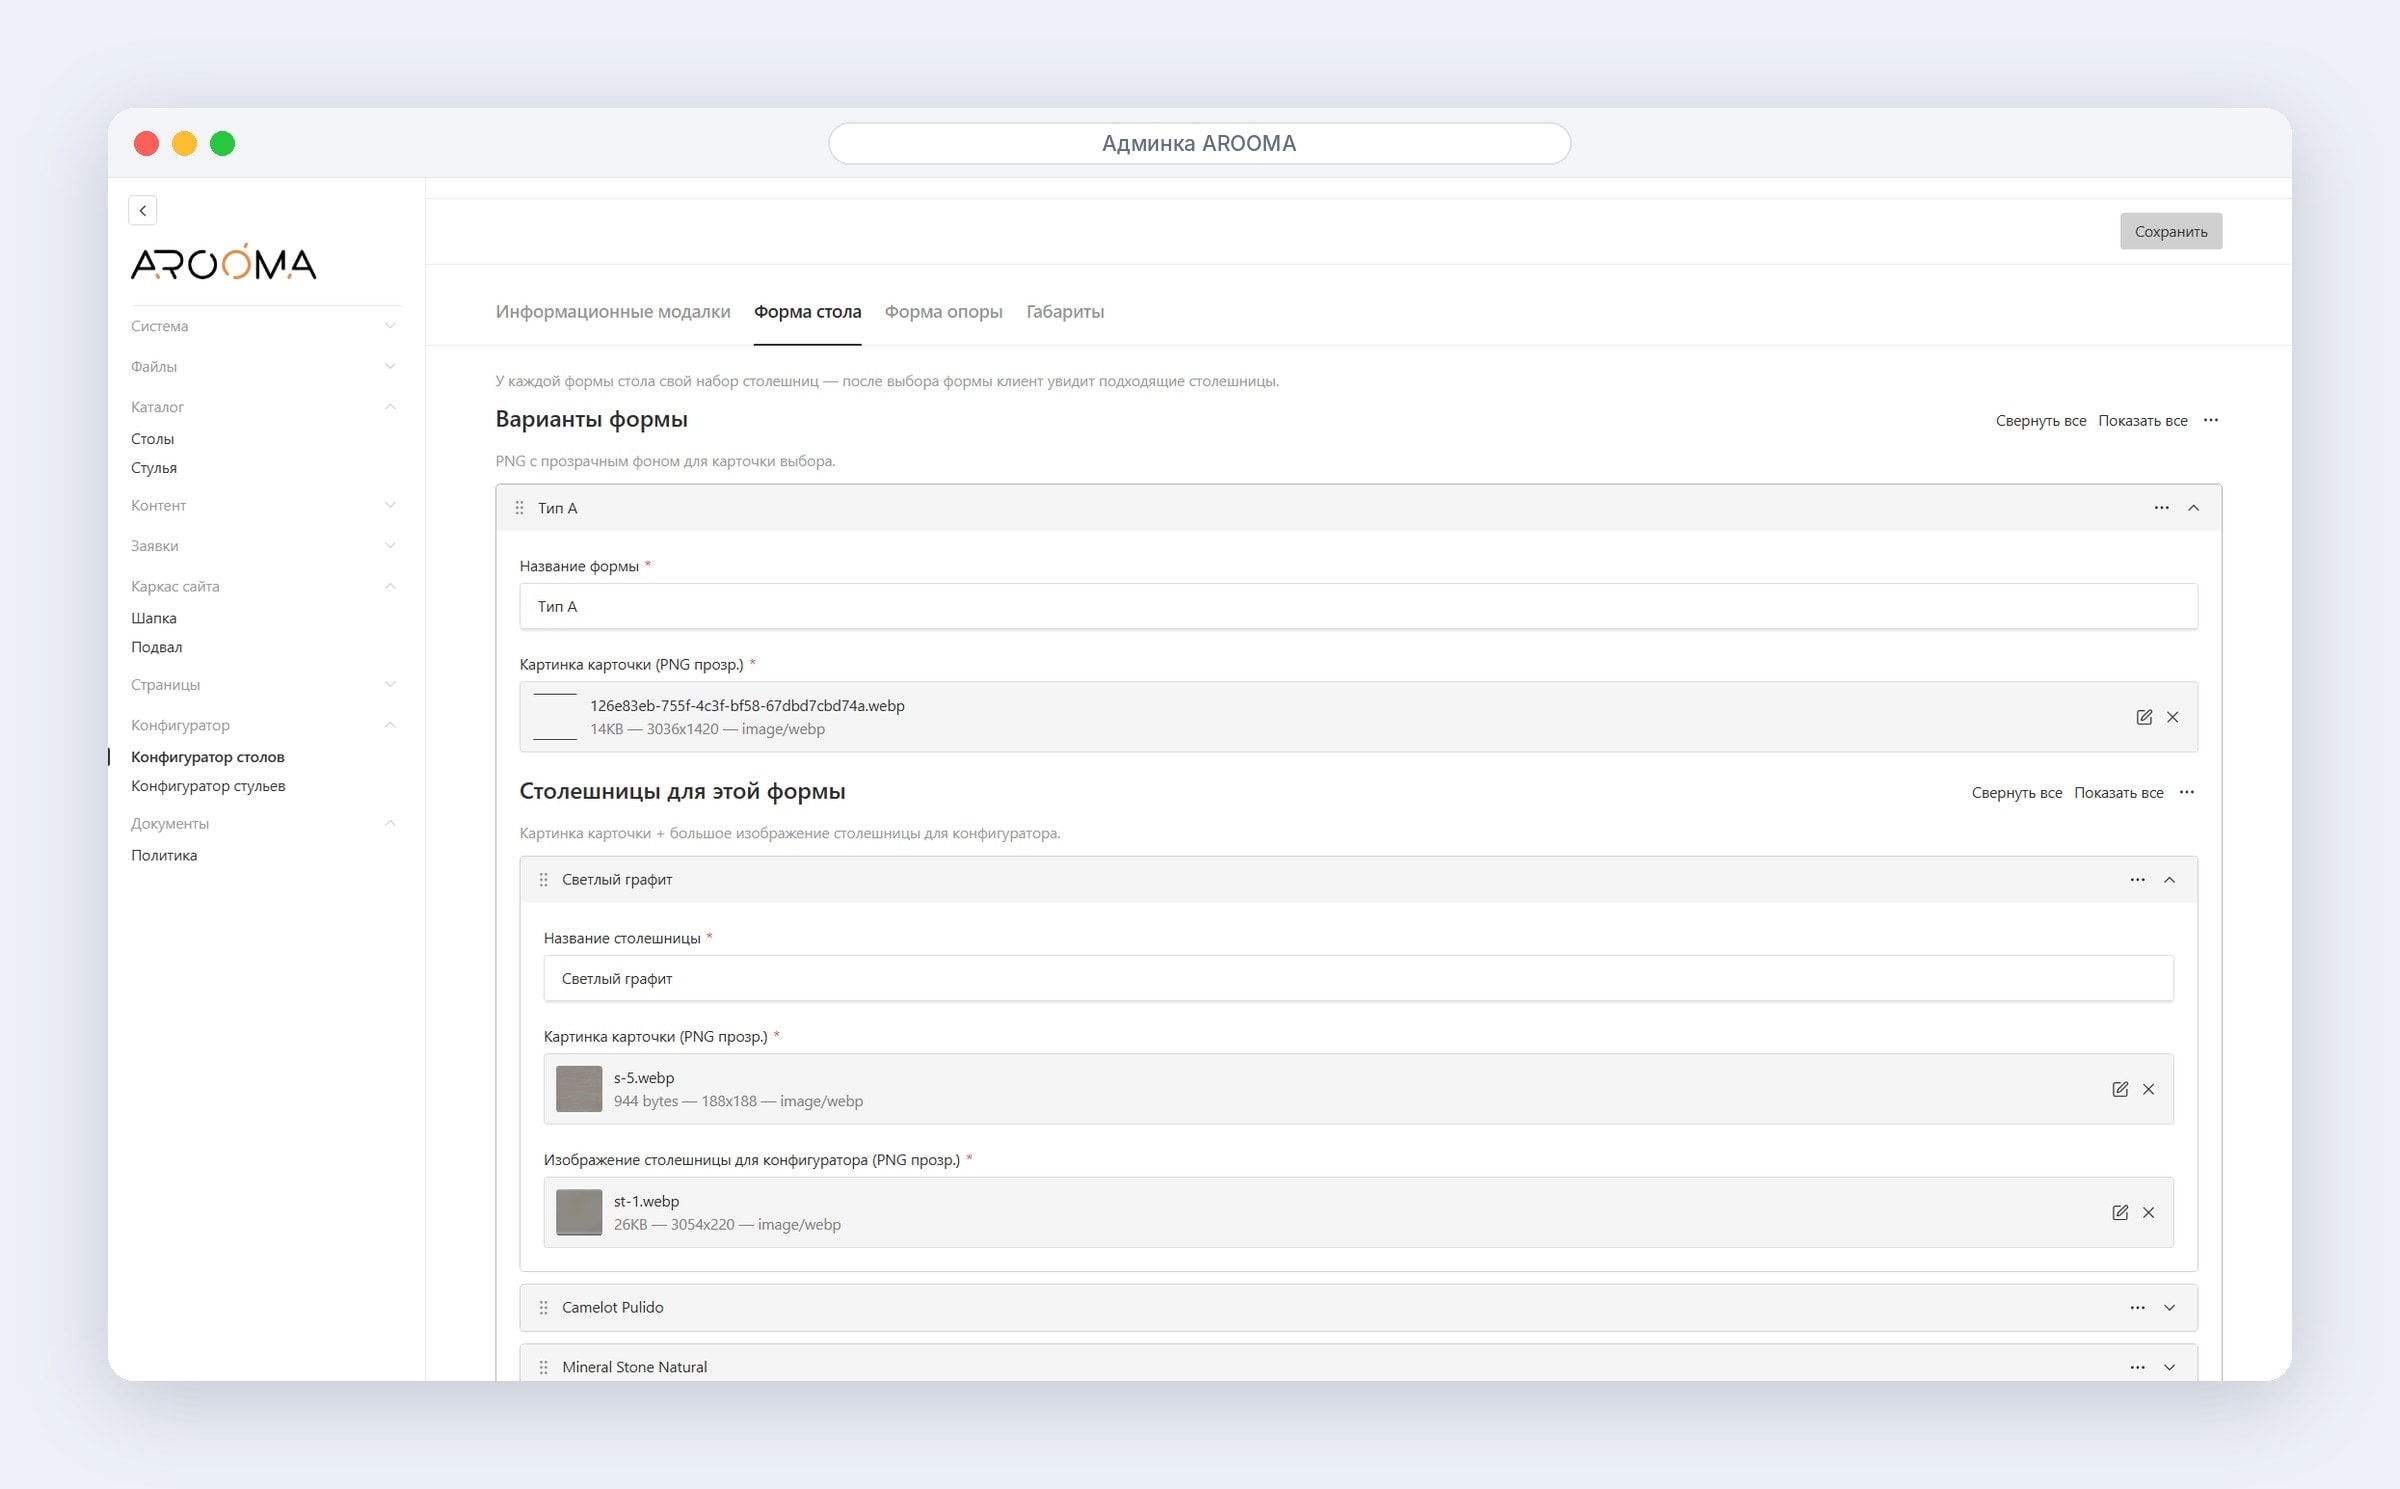Viewport: 2400px width, 1489px height.
Task: Open the Габариты tab
Action: (x=1065, y=312)
